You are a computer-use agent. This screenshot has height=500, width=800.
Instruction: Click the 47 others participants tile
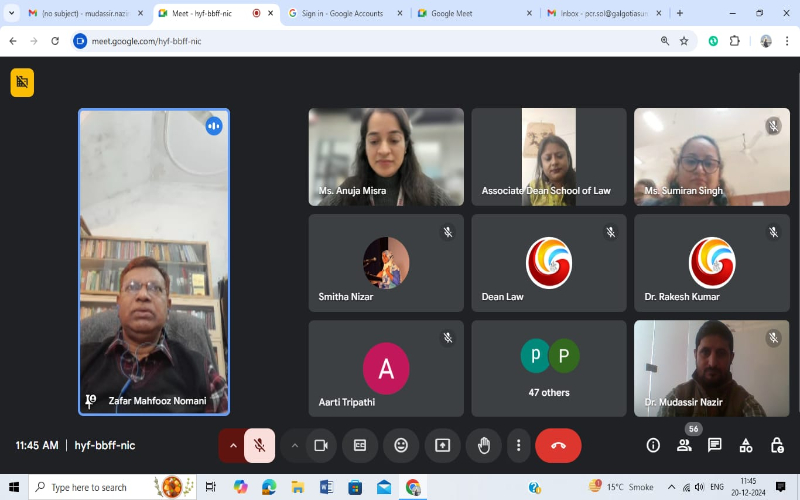coord(549,368)
